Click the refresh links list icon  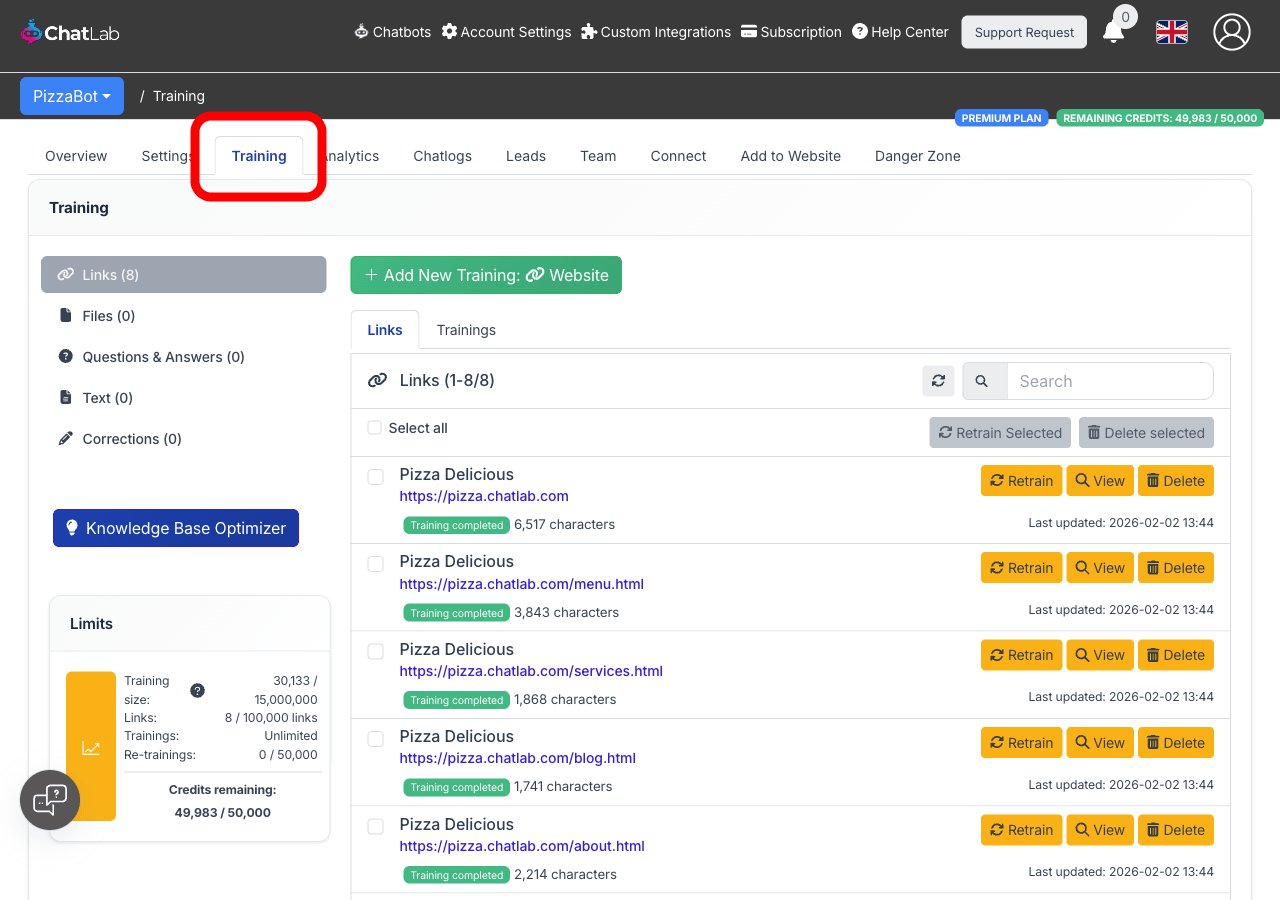(x=938, y=381)
